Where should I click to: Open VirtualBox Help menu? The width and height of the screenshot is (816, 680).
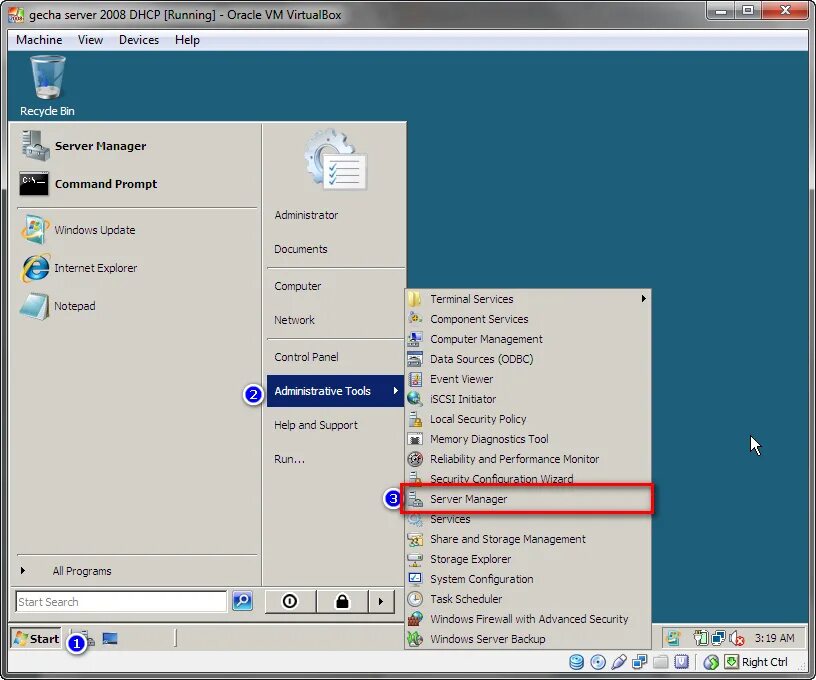tap(187, 40)
